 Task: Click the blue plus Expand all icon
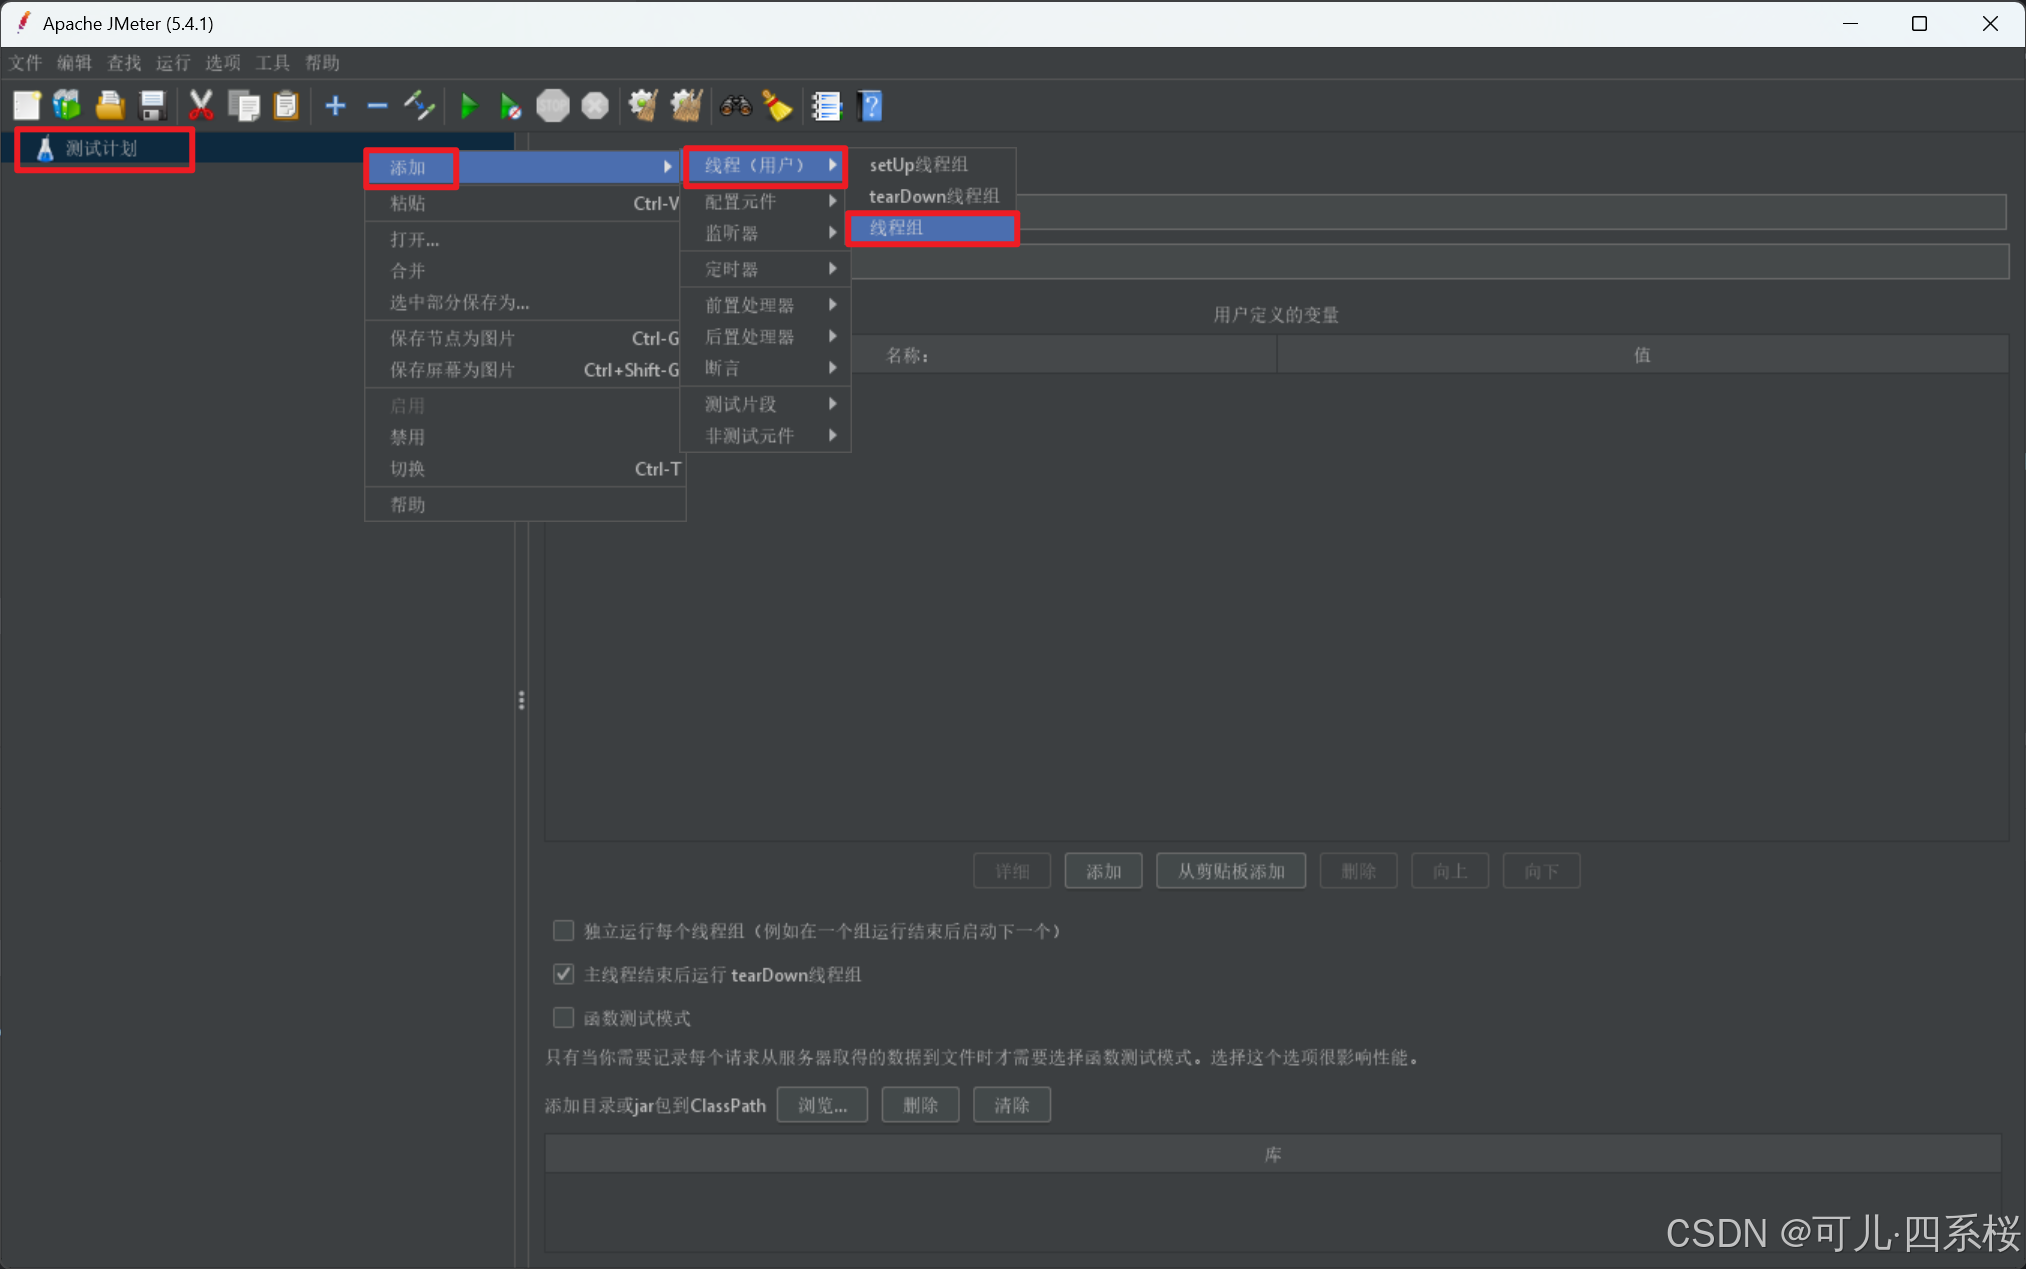(x=336, y=106)
